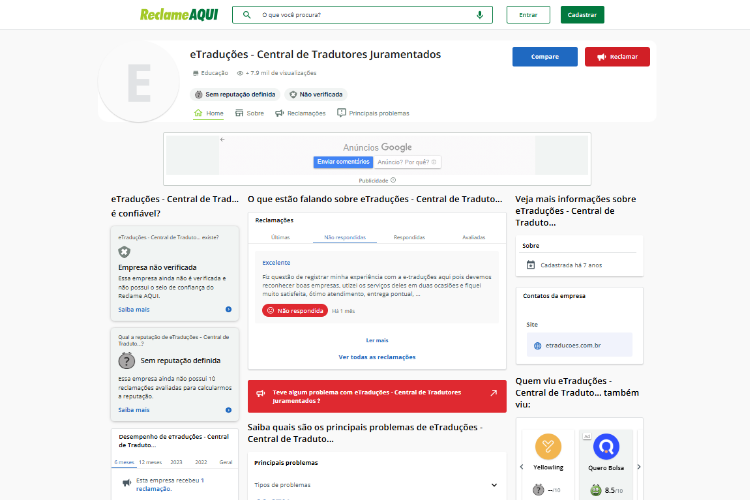Click 'Enviar comentários' in Google ad
This screenshot has height=500, width=750.
click(343, 162)
